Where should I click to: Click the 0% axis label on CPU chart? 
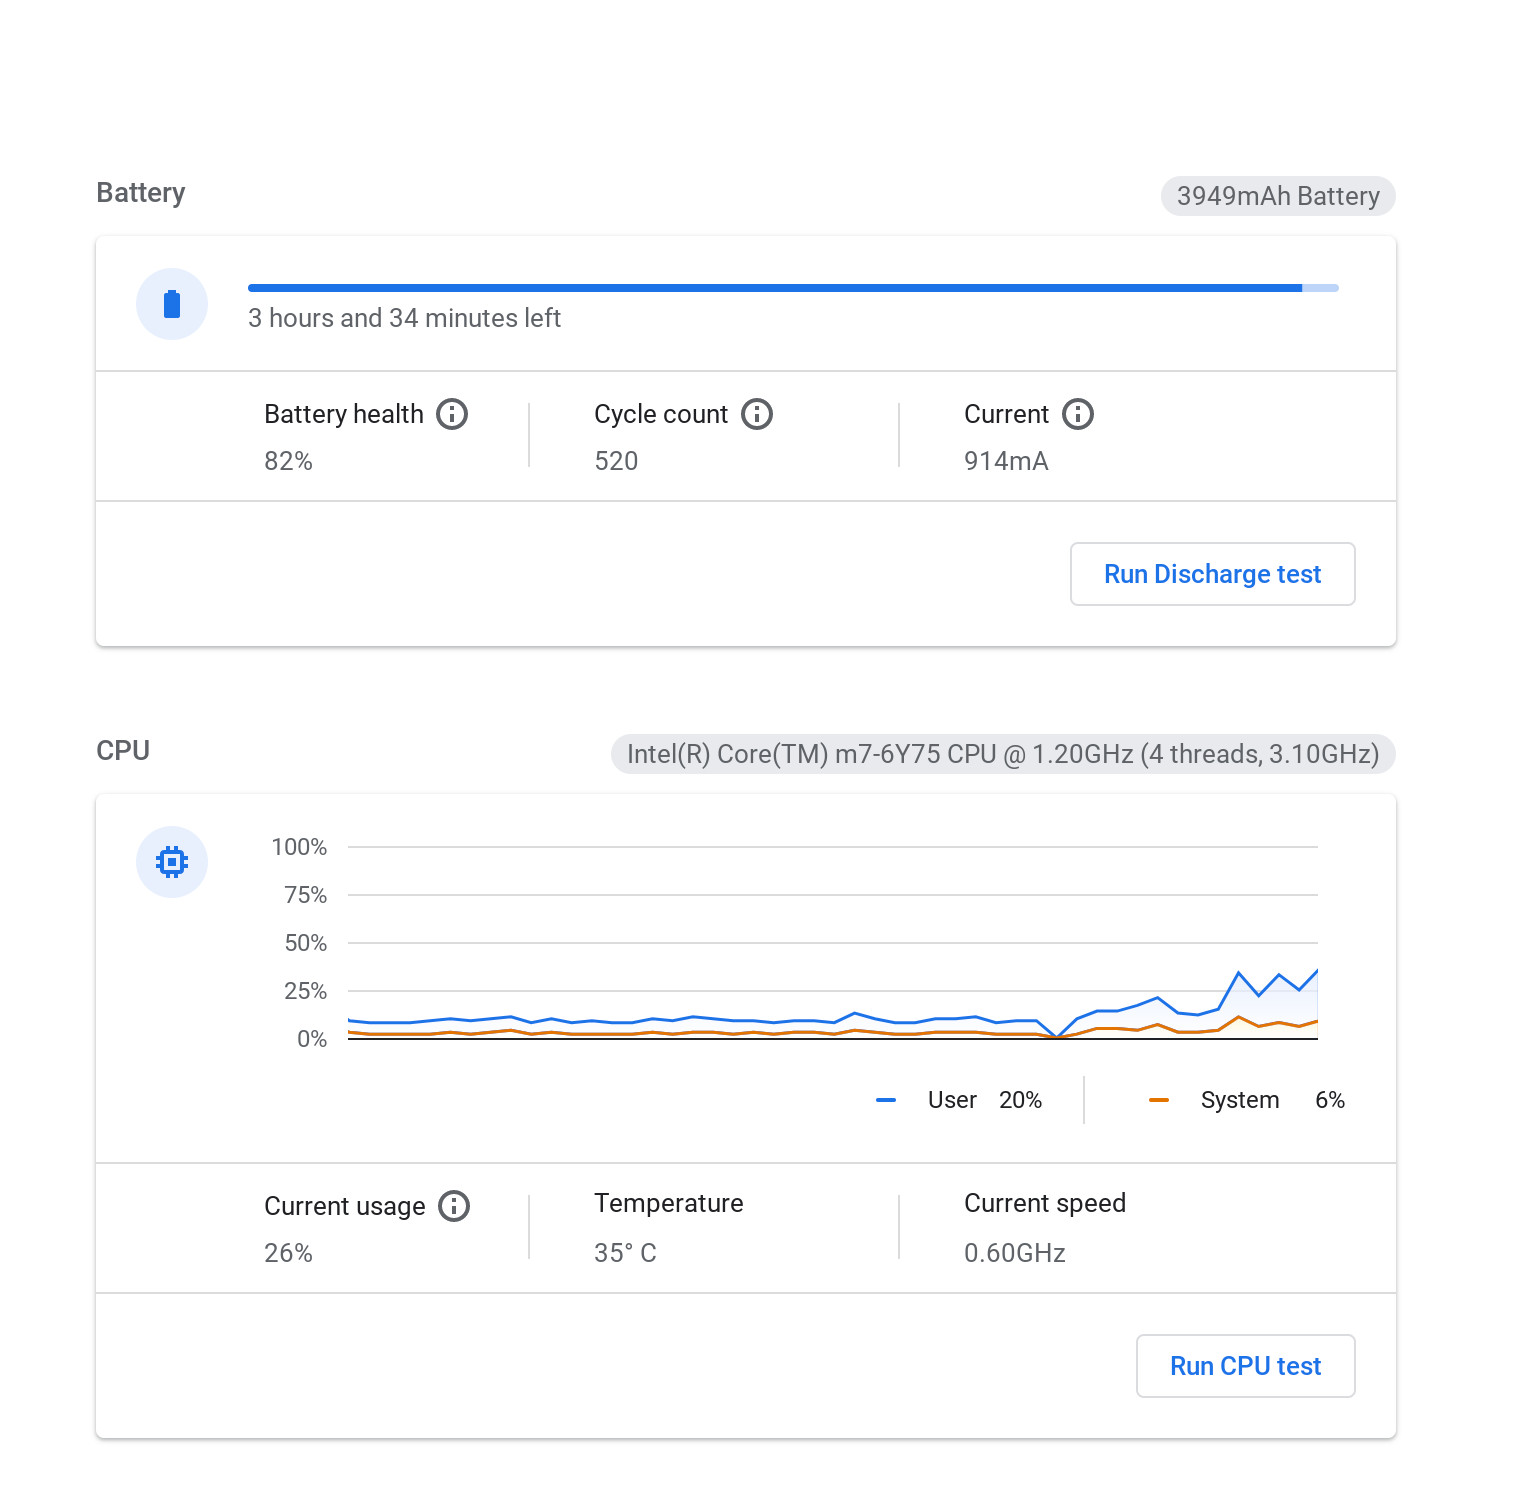[312, 1039]
